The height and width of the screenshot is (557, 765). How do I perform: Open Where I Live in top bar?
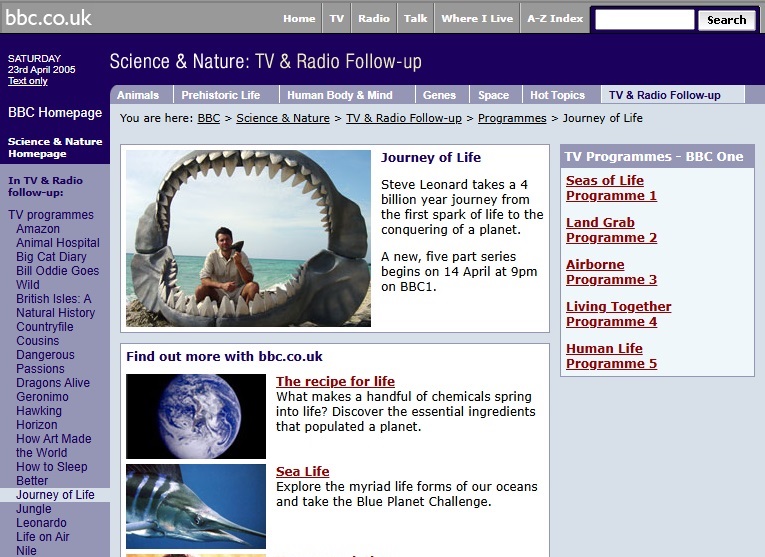(x=477, y=19)
